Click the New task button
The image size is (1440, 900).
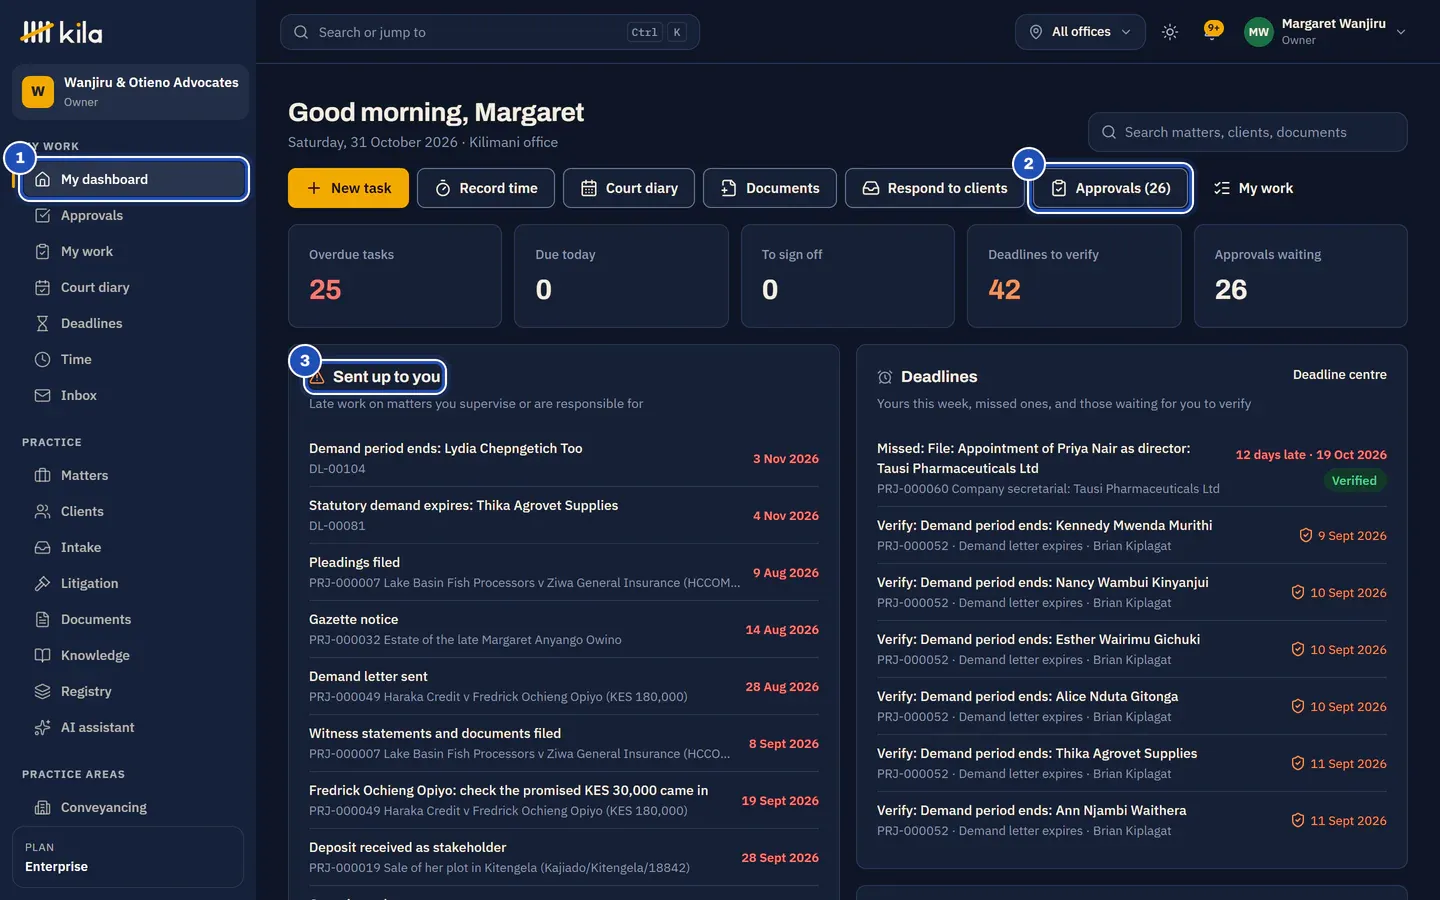[x=348, y=188]
